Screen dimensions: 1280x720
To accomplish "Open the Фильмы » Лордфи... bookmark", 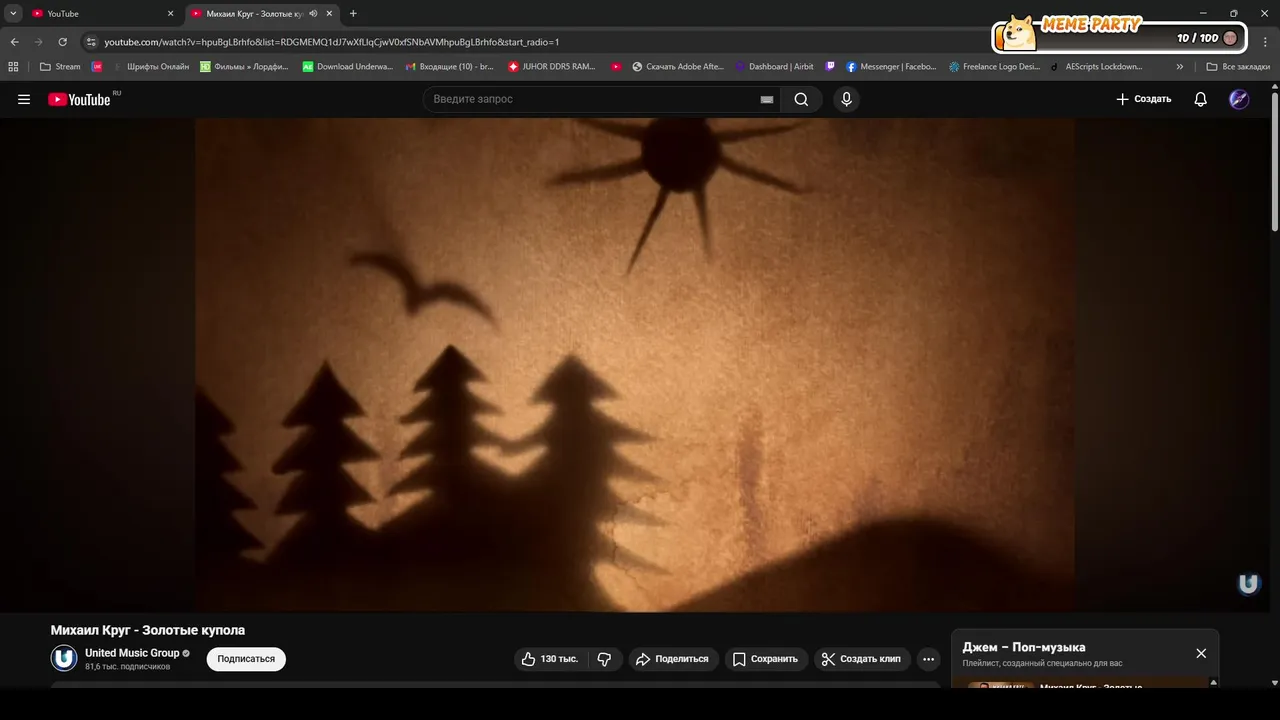I will coord(245,67).
